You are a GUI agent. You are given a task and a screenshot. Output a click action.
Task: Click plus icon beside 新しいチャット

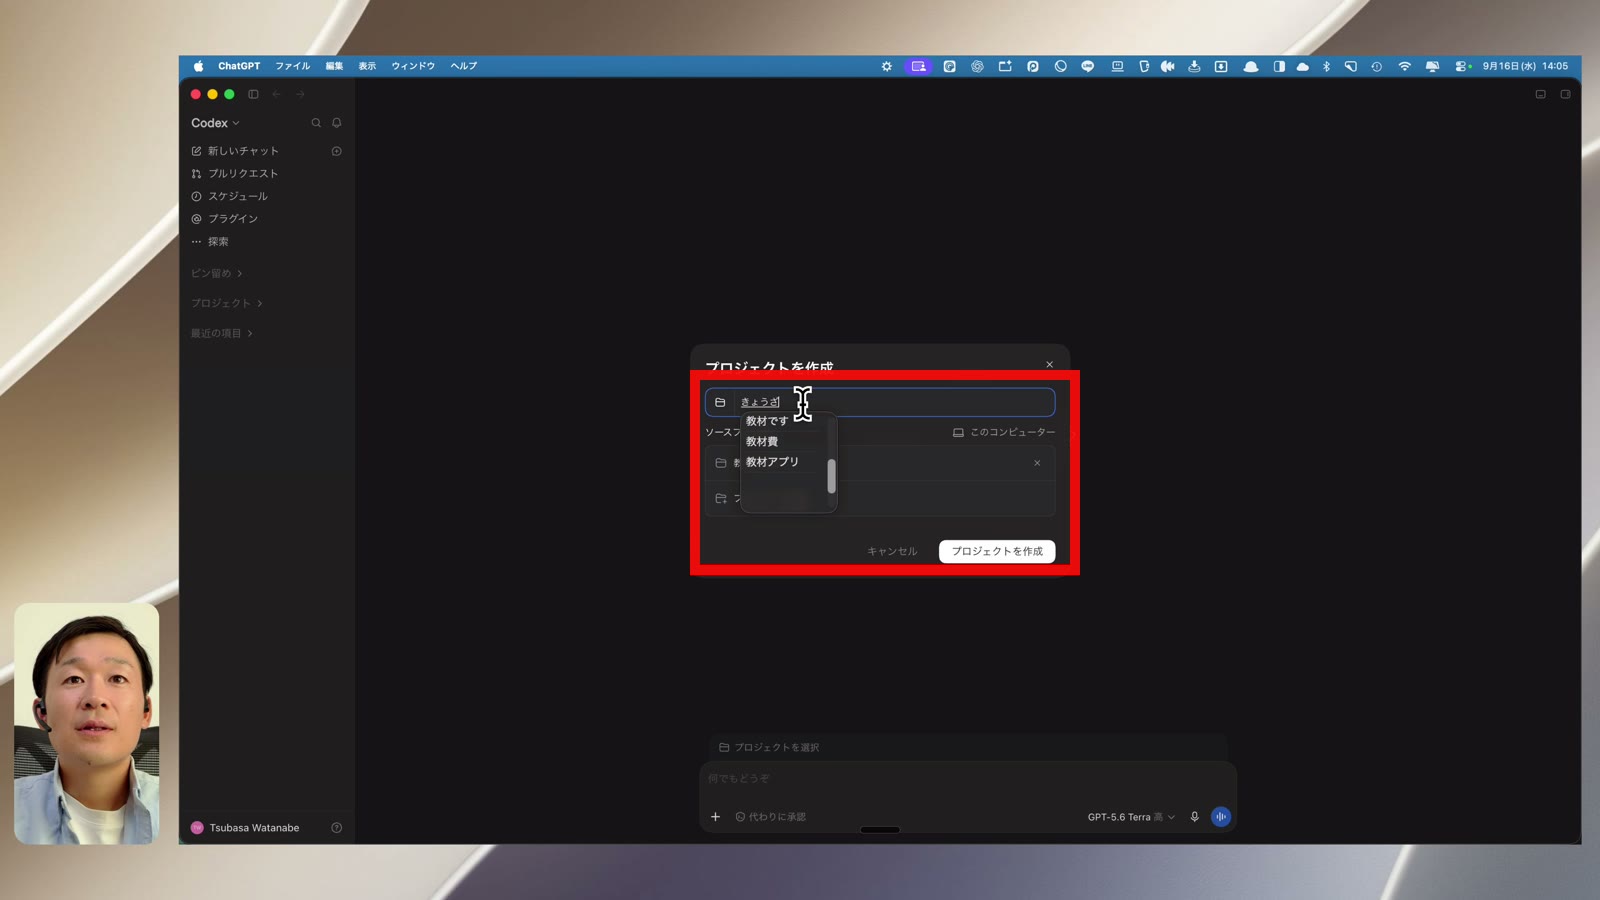[337, 151]
